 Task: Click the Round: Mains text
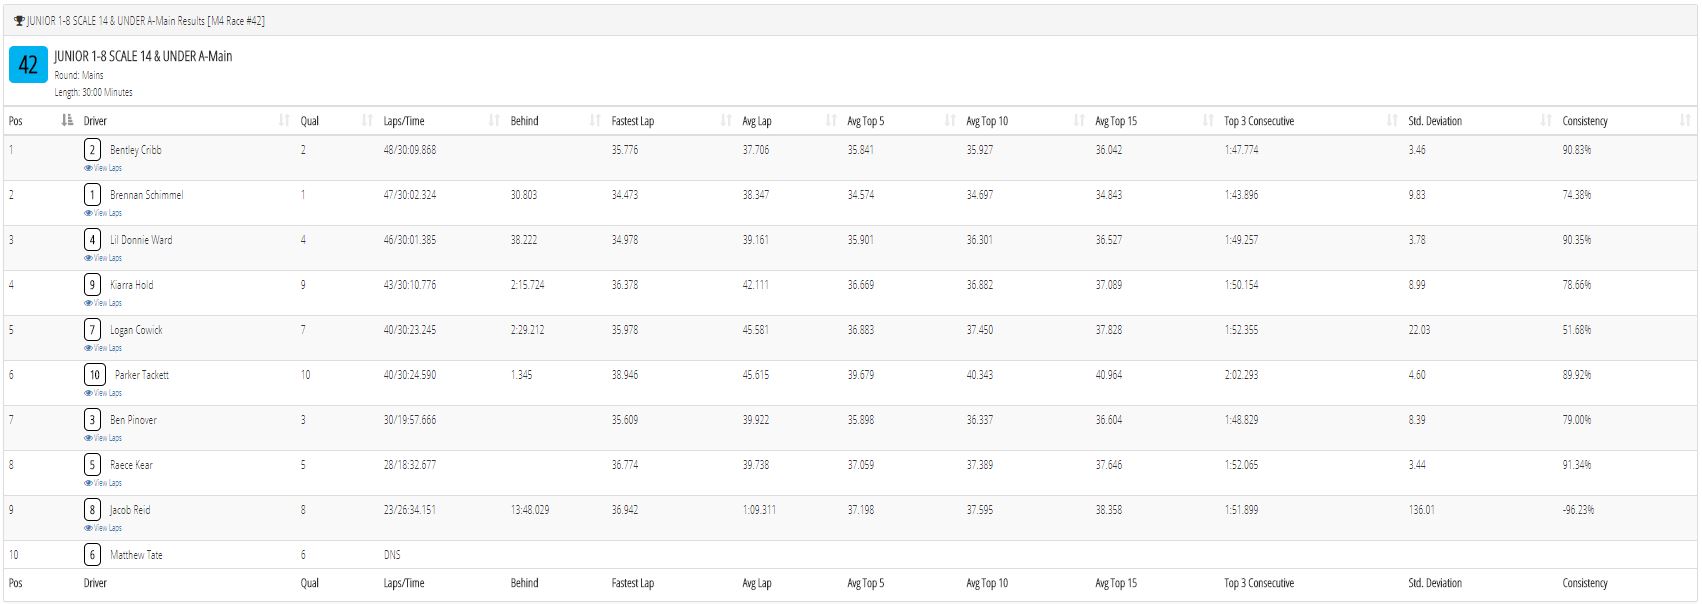[x=79, y=75]
